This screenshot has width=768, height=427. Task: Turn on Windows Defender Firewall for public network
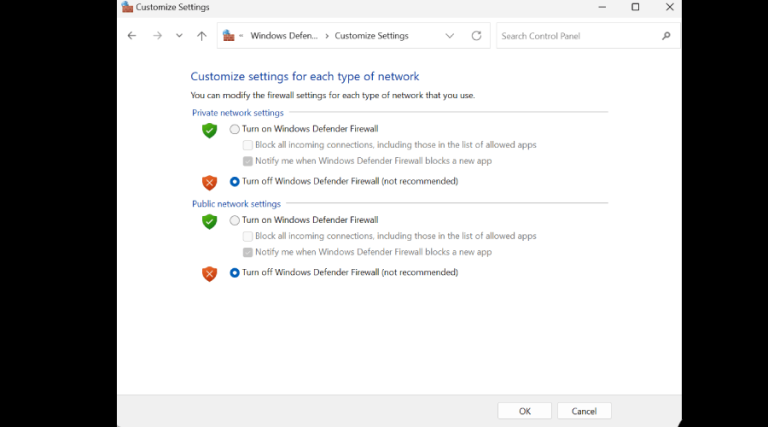235,220
